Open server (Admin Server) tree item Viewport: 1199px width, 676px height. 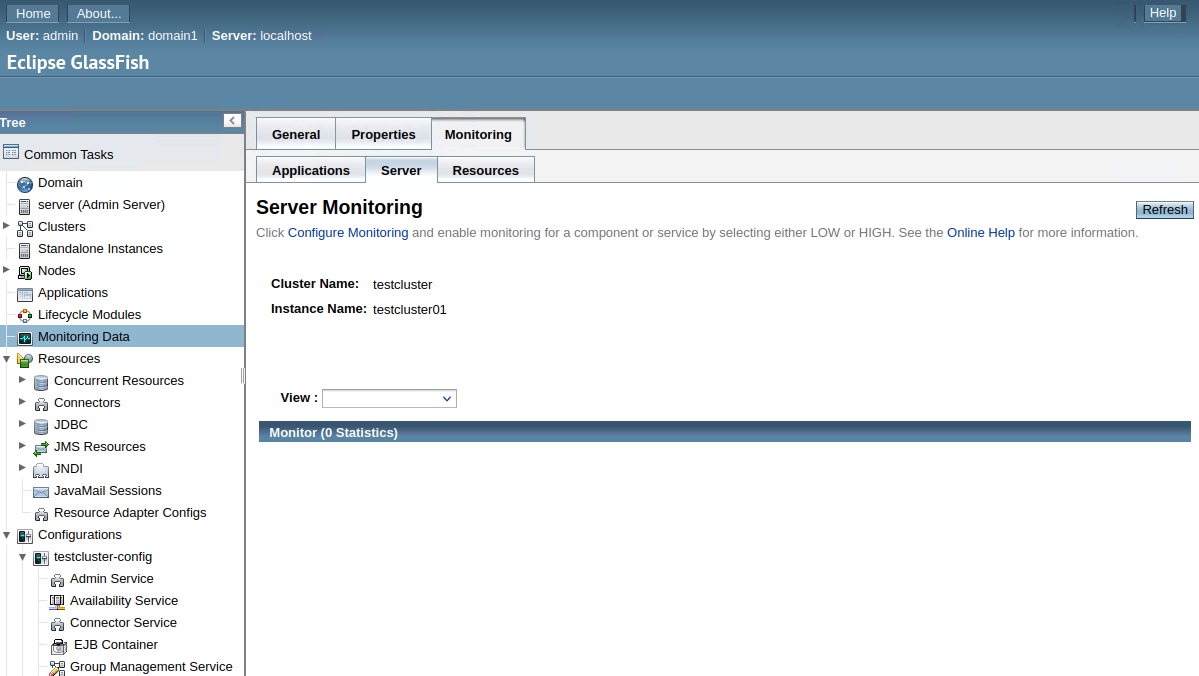(x=102, y=205)
